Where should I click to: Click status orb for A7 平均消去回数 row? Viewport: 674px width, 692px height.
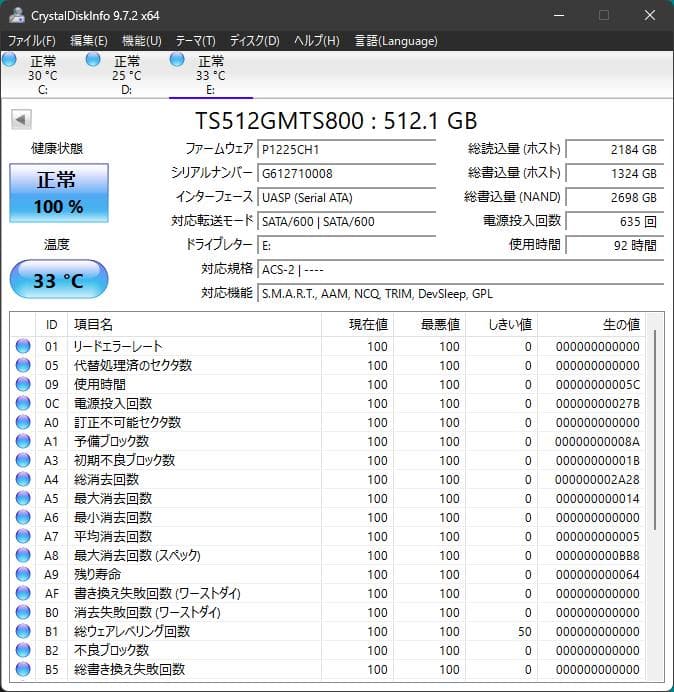coord(23,536)
